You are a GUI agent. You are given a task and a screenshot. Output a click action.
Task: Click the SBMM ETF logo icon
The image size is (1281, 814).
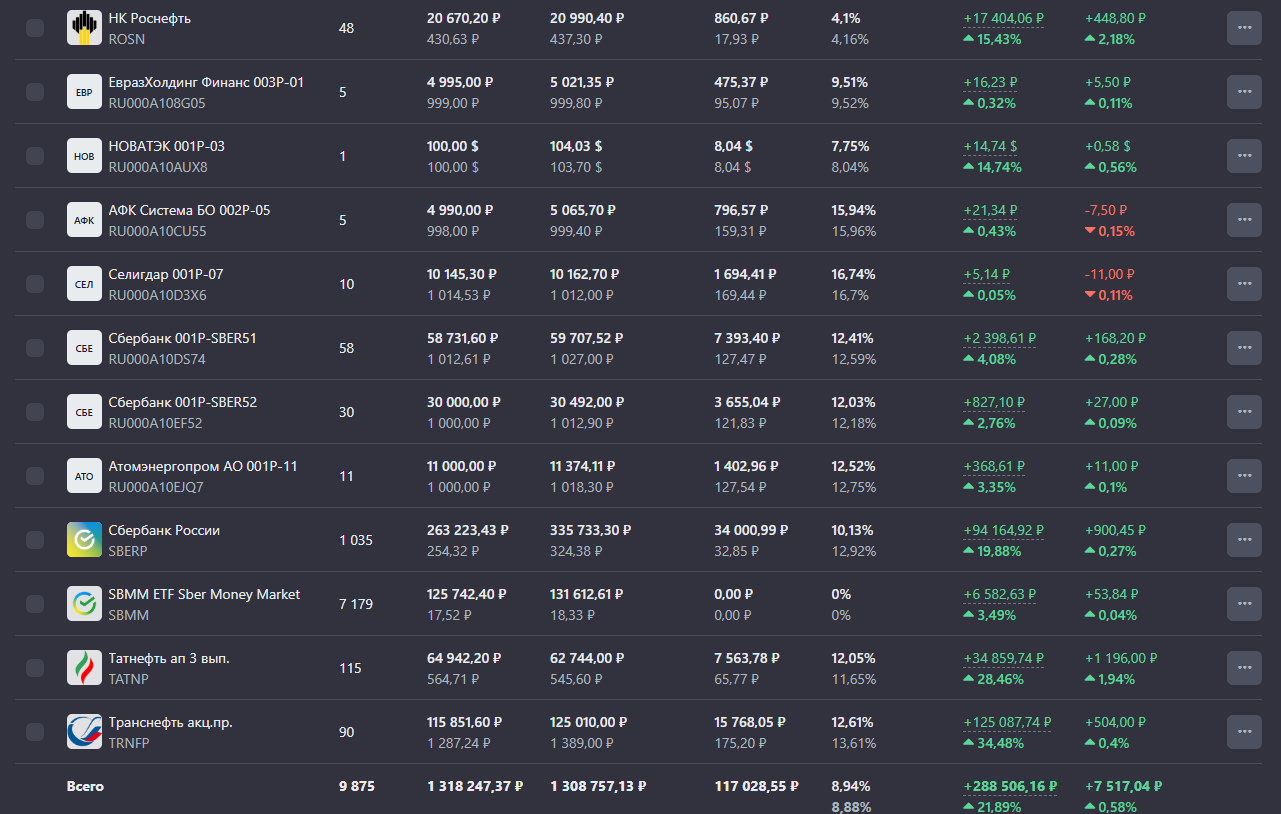[x=84, y=604]
